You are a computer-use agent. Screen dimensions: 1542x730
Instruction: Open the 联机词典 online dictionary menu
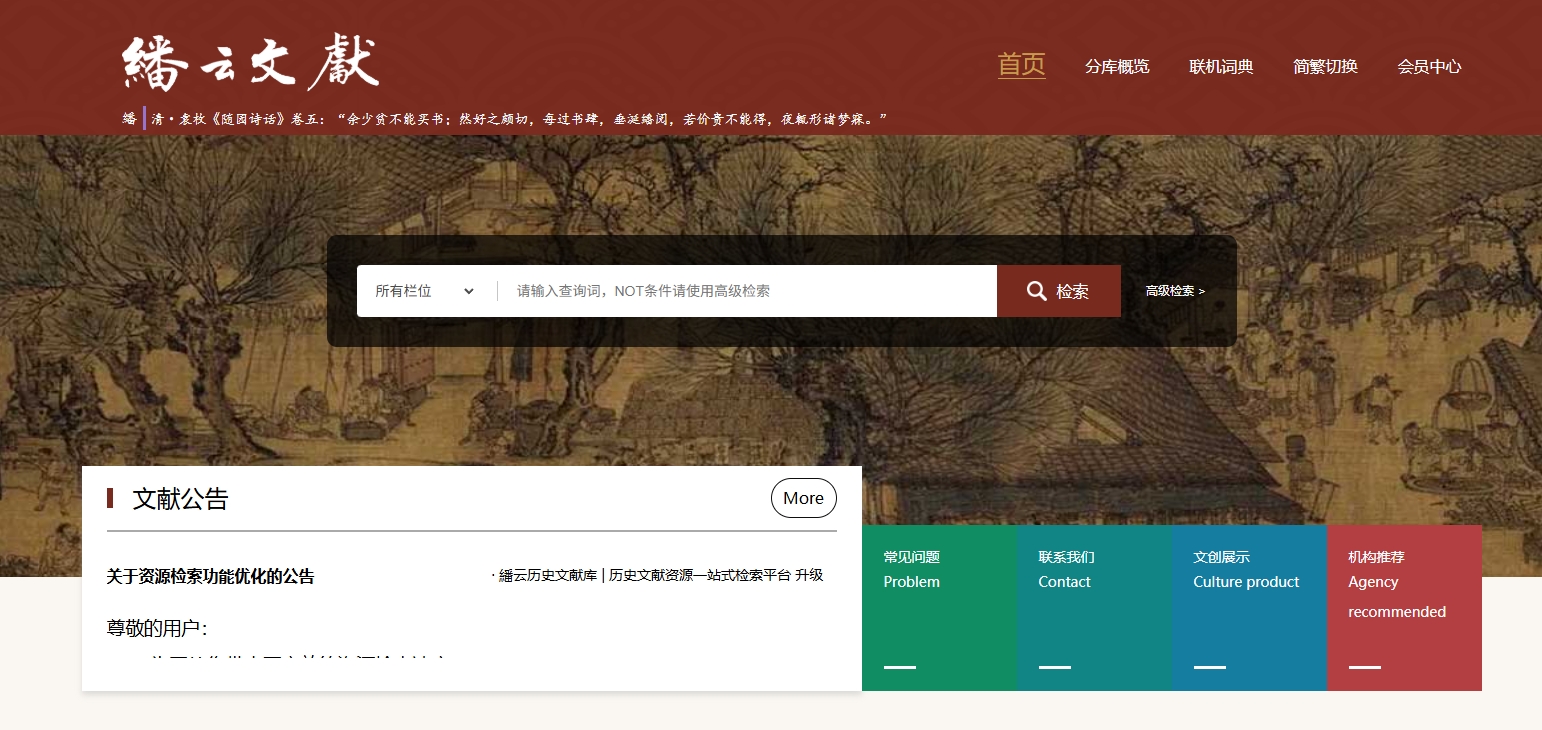click(1221, 67)
